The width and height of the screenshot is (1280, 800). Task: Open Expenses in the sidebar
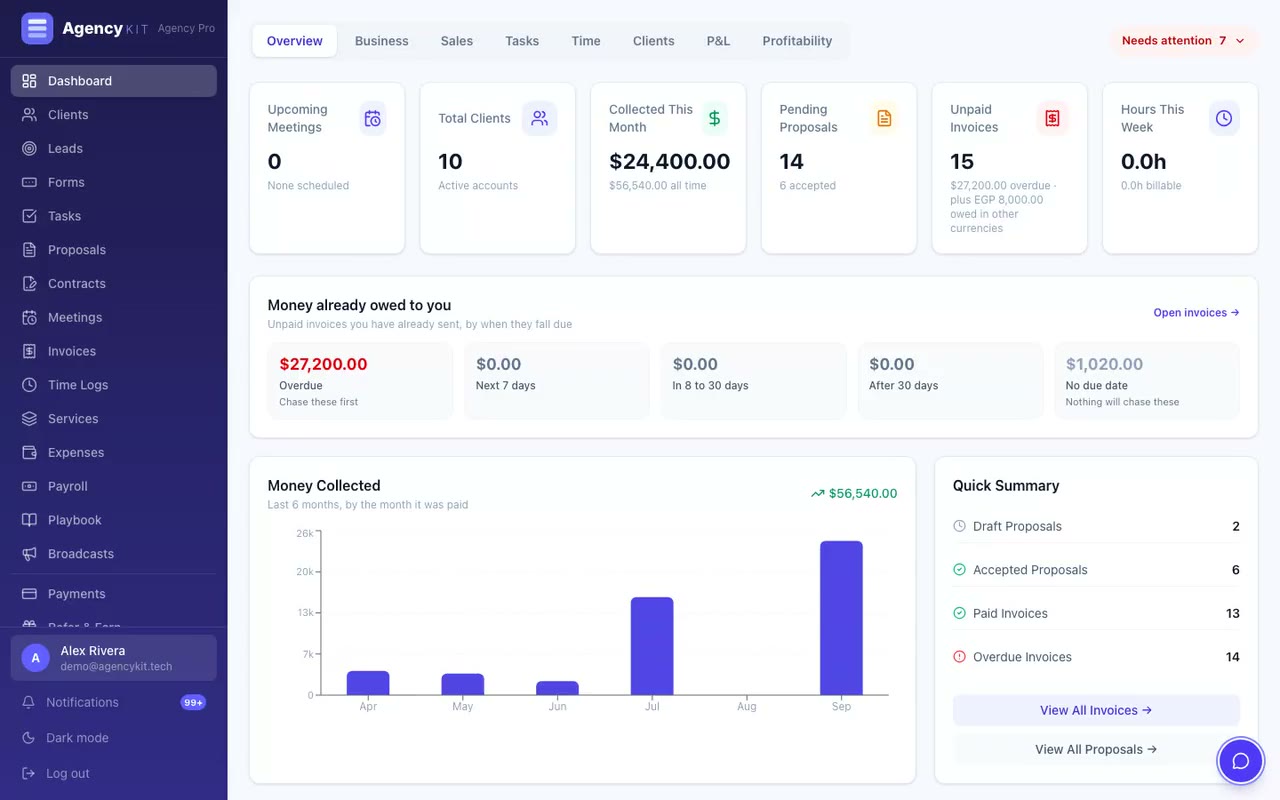tap(114, 452)
